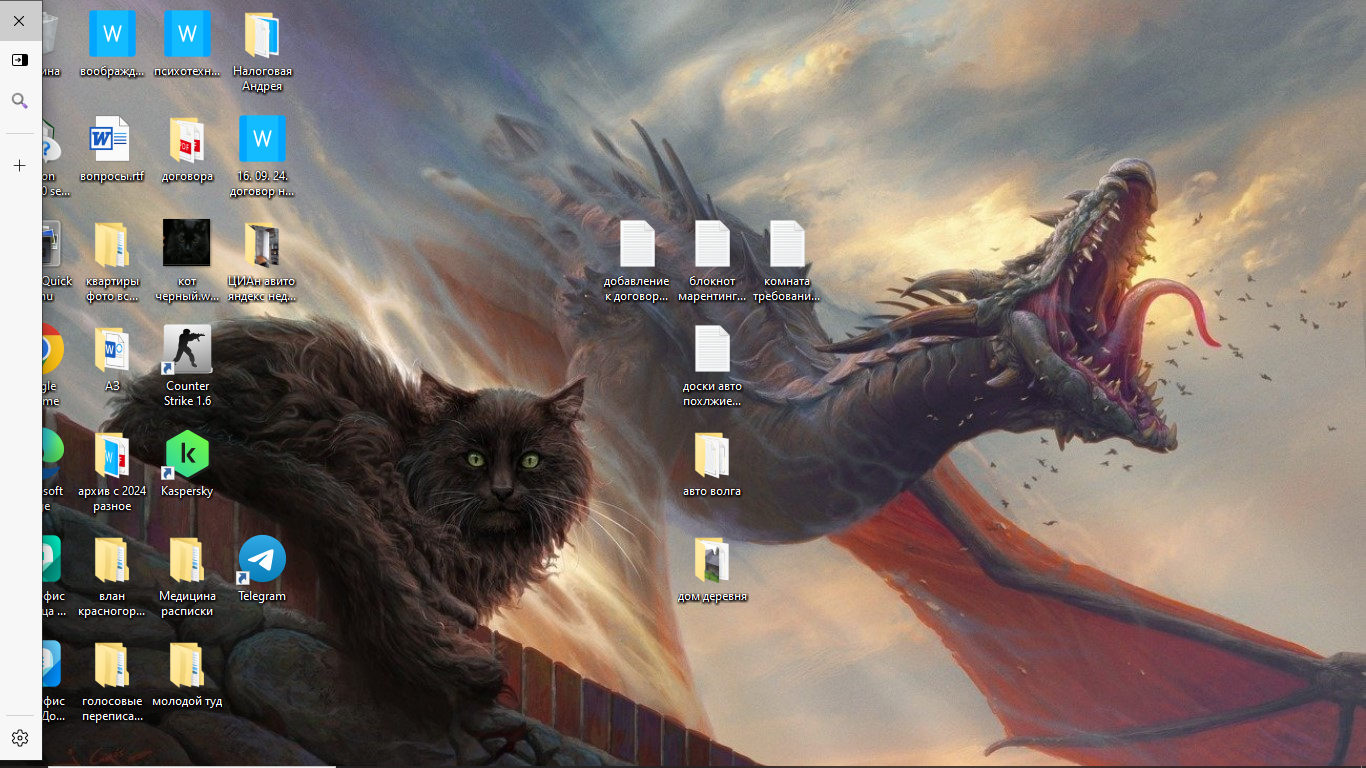The width and height of the screenshot is (1366, 768).
Task: Select the Counter Strike 1.6 shortcut
Action: tap(187, 349)
